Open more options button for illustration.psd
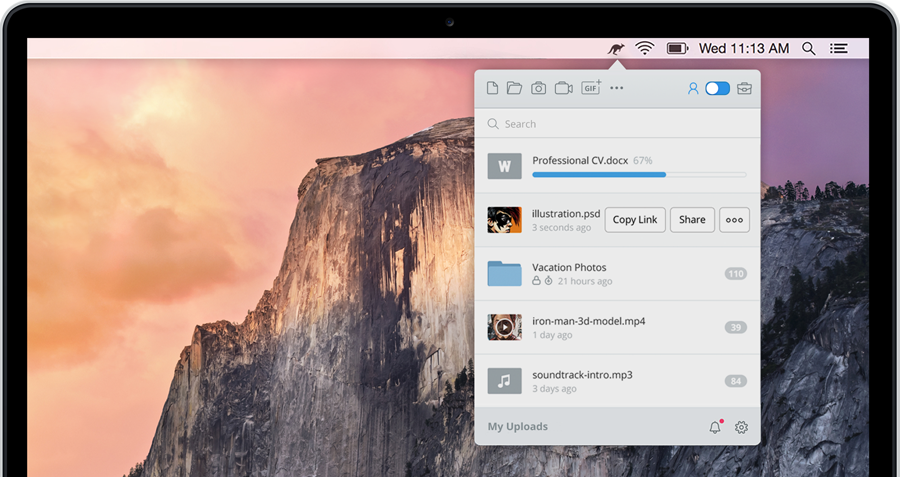The width and height of the screenshot is (900, 477). 734,220
